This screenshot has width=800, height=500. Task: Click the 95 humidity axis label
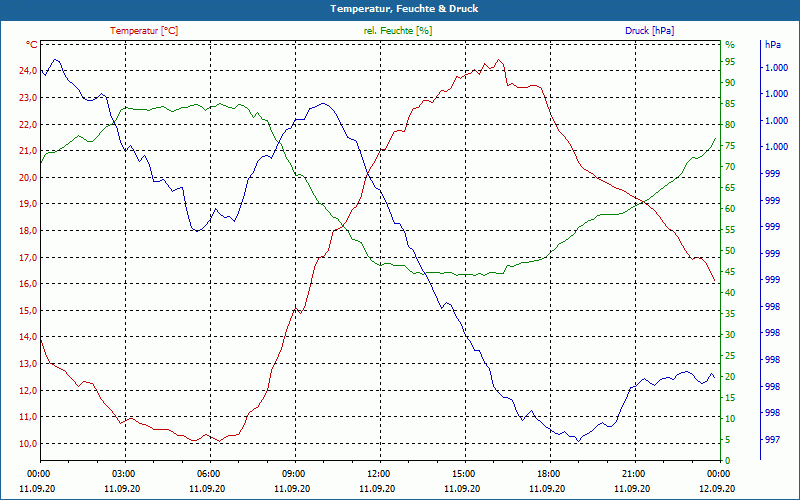click(730, 62)
